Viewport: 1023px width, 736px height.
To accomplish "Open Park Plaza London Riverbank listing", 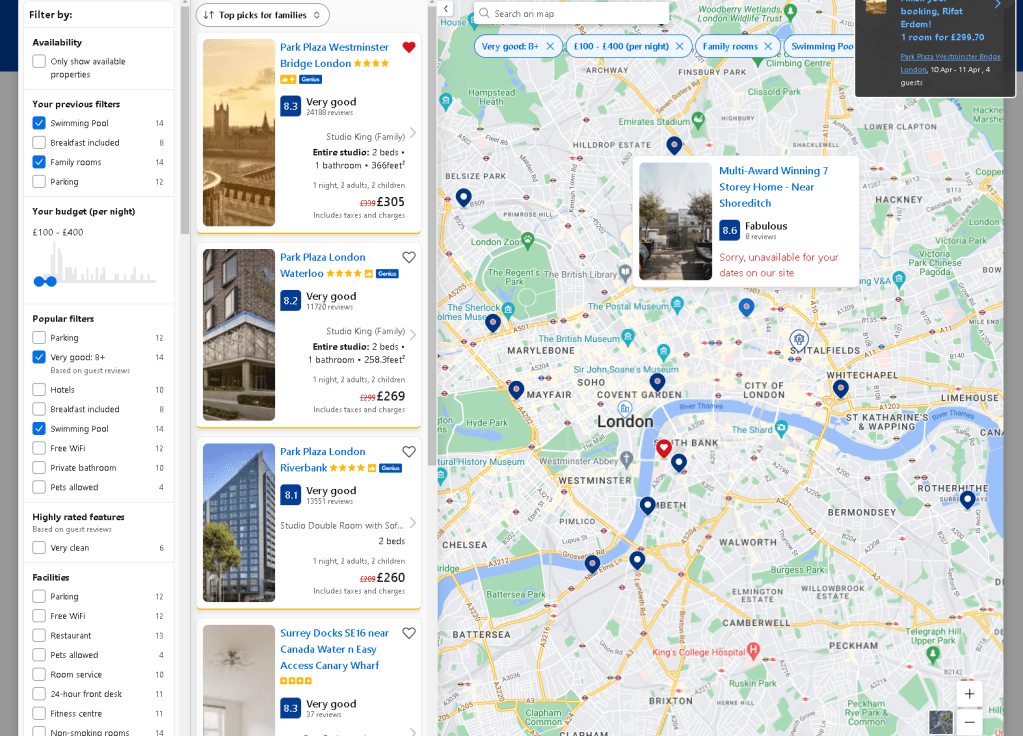I will pyautogui.click(x=322, y=460).
